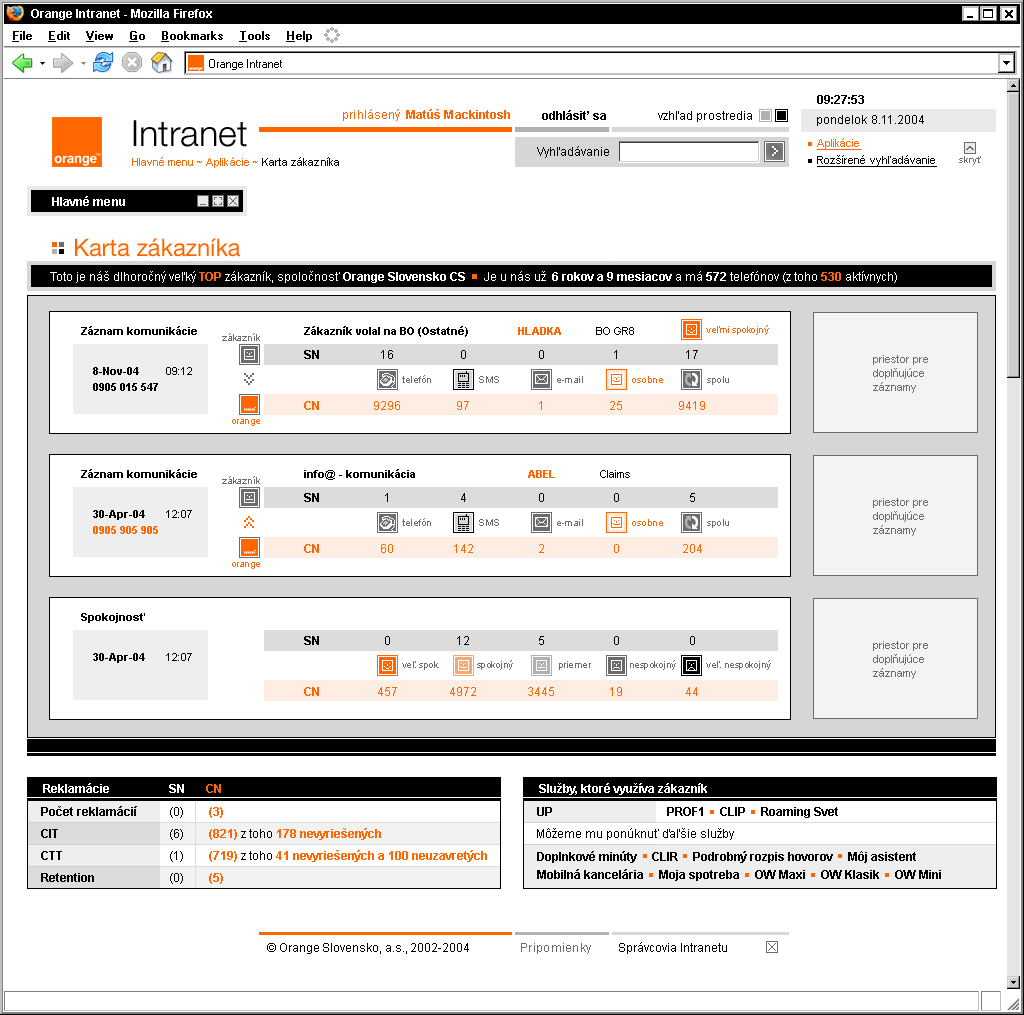Open the Back button history dropdown arrow
The width and height of the screenshot is (1024, 1015).
42,63
